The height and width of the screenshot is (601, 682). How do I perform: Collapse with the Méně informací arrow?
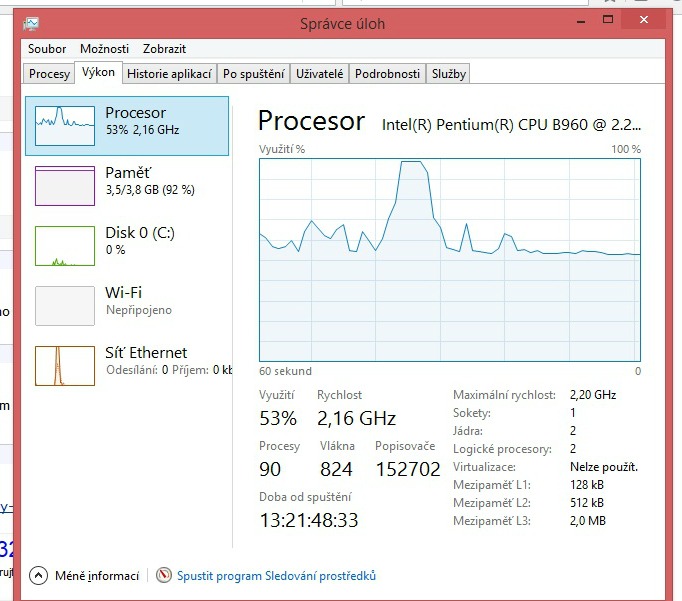(x=38, y=575)
